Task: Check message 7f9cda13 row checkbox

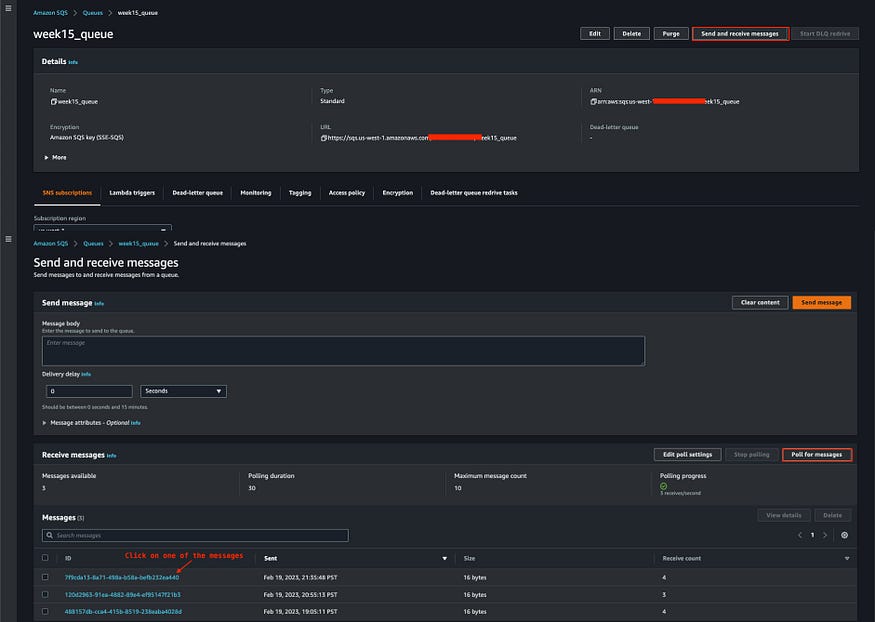Action: tap(45, 577)
